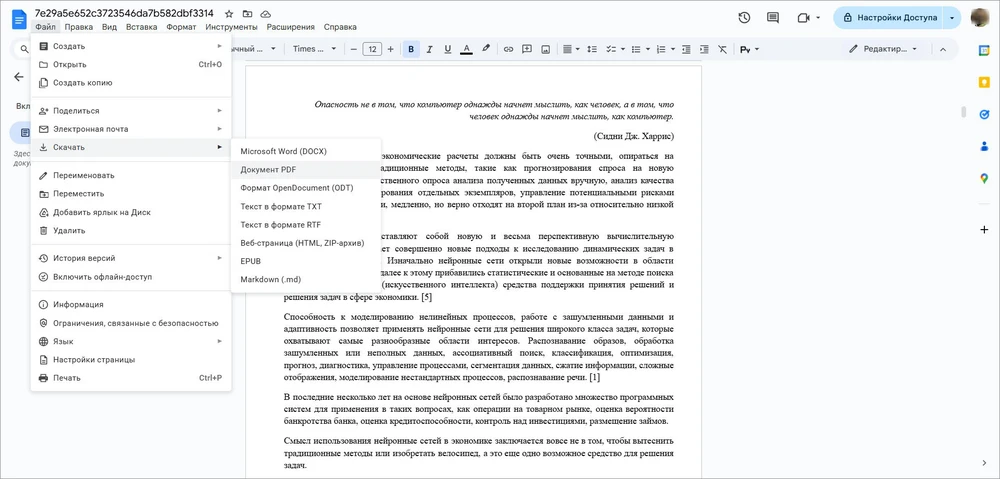Click the Настройки Доступа share button
The image size is (1000, 479).
(889, 18)
